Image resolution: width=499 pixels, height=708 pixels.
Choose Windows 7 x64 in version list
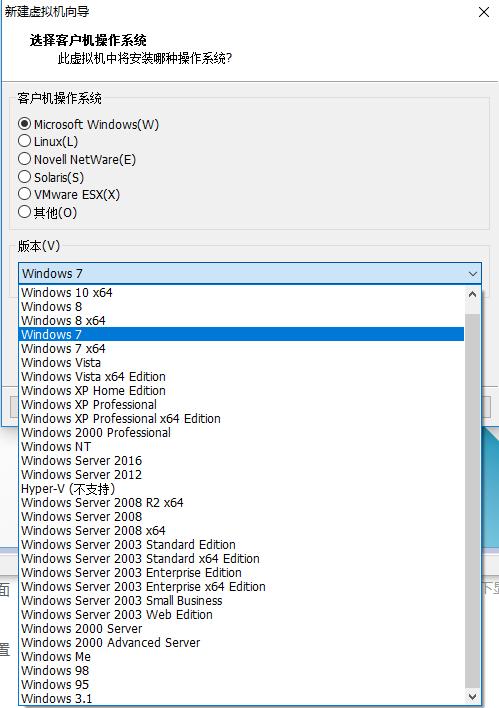[242, 349]
